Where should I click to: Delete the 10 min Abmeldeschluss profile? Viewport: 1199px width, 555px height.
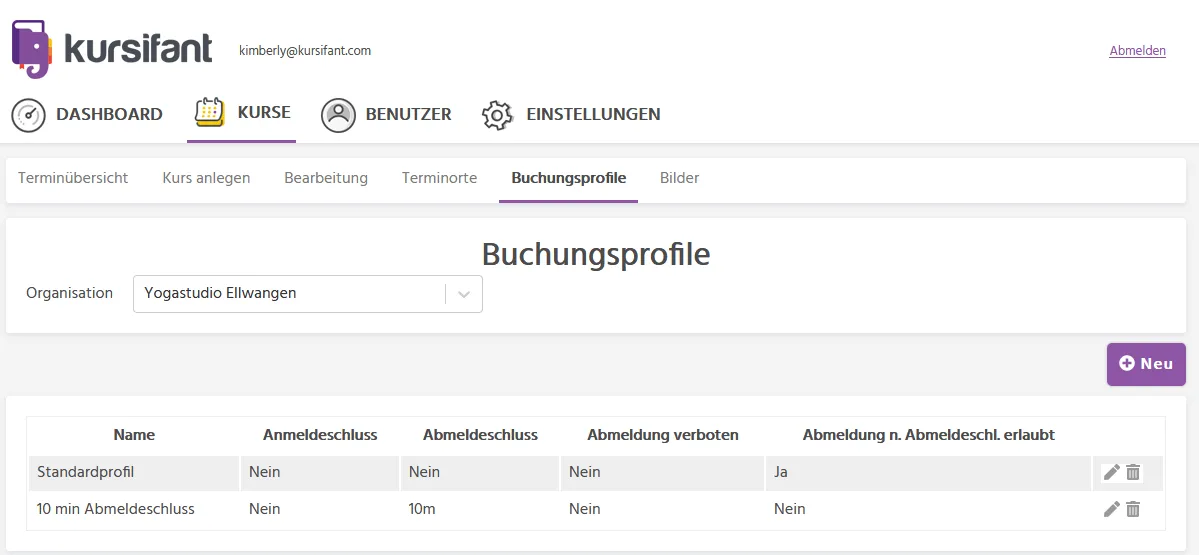pyautogui.click(x=1133, y=508)
